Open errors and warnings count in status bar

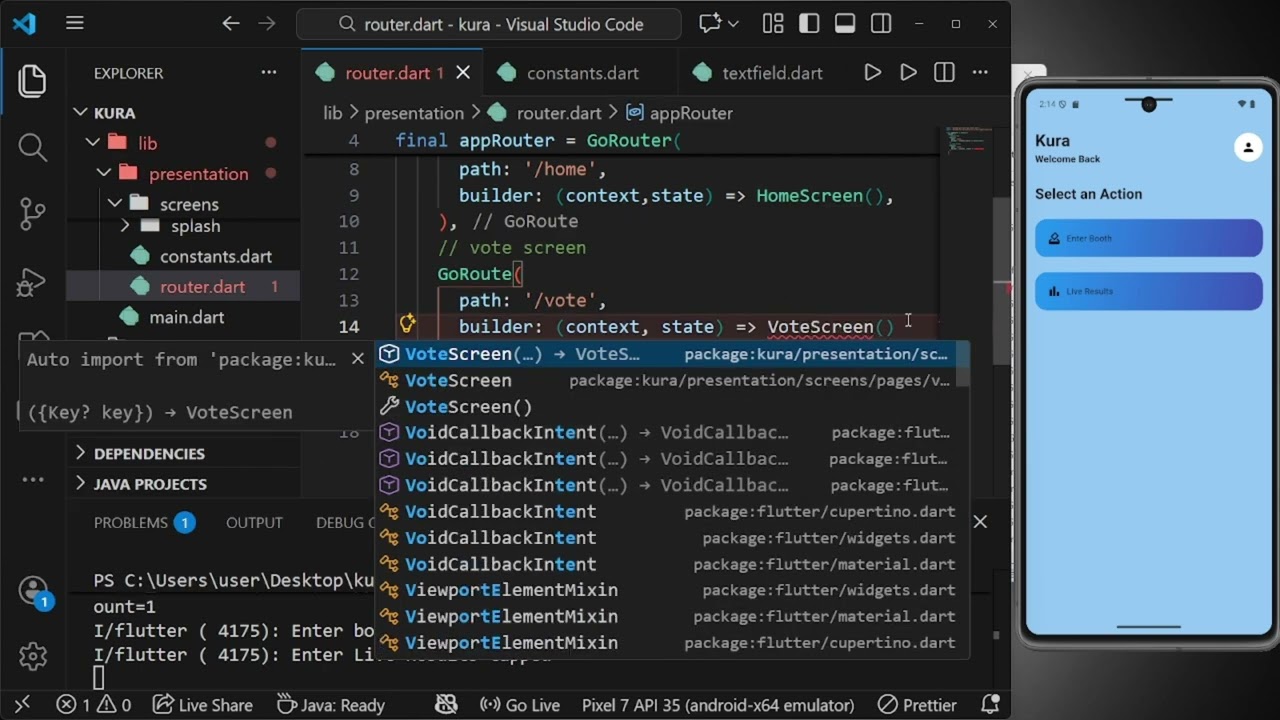(93, 705)
